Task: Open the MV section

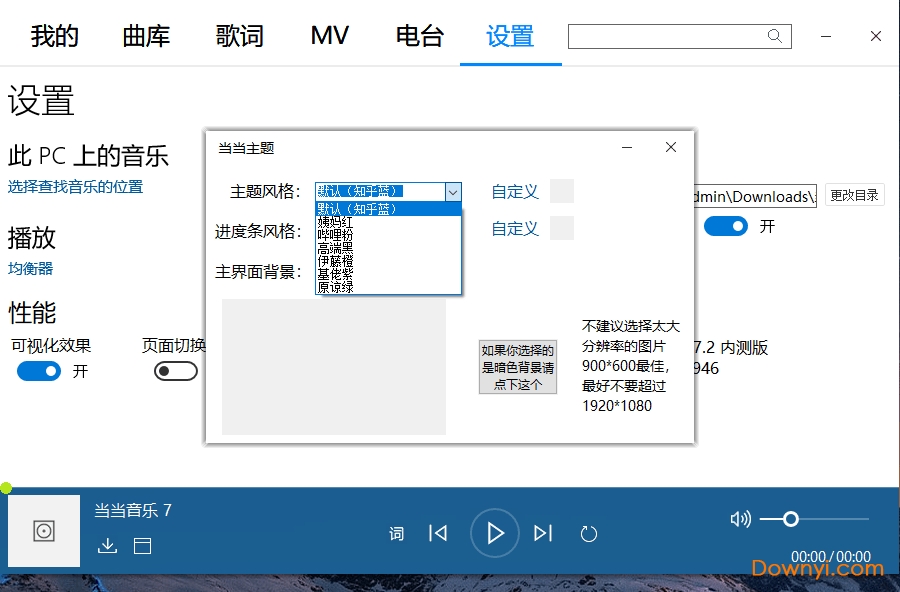Action: (328, 36)
